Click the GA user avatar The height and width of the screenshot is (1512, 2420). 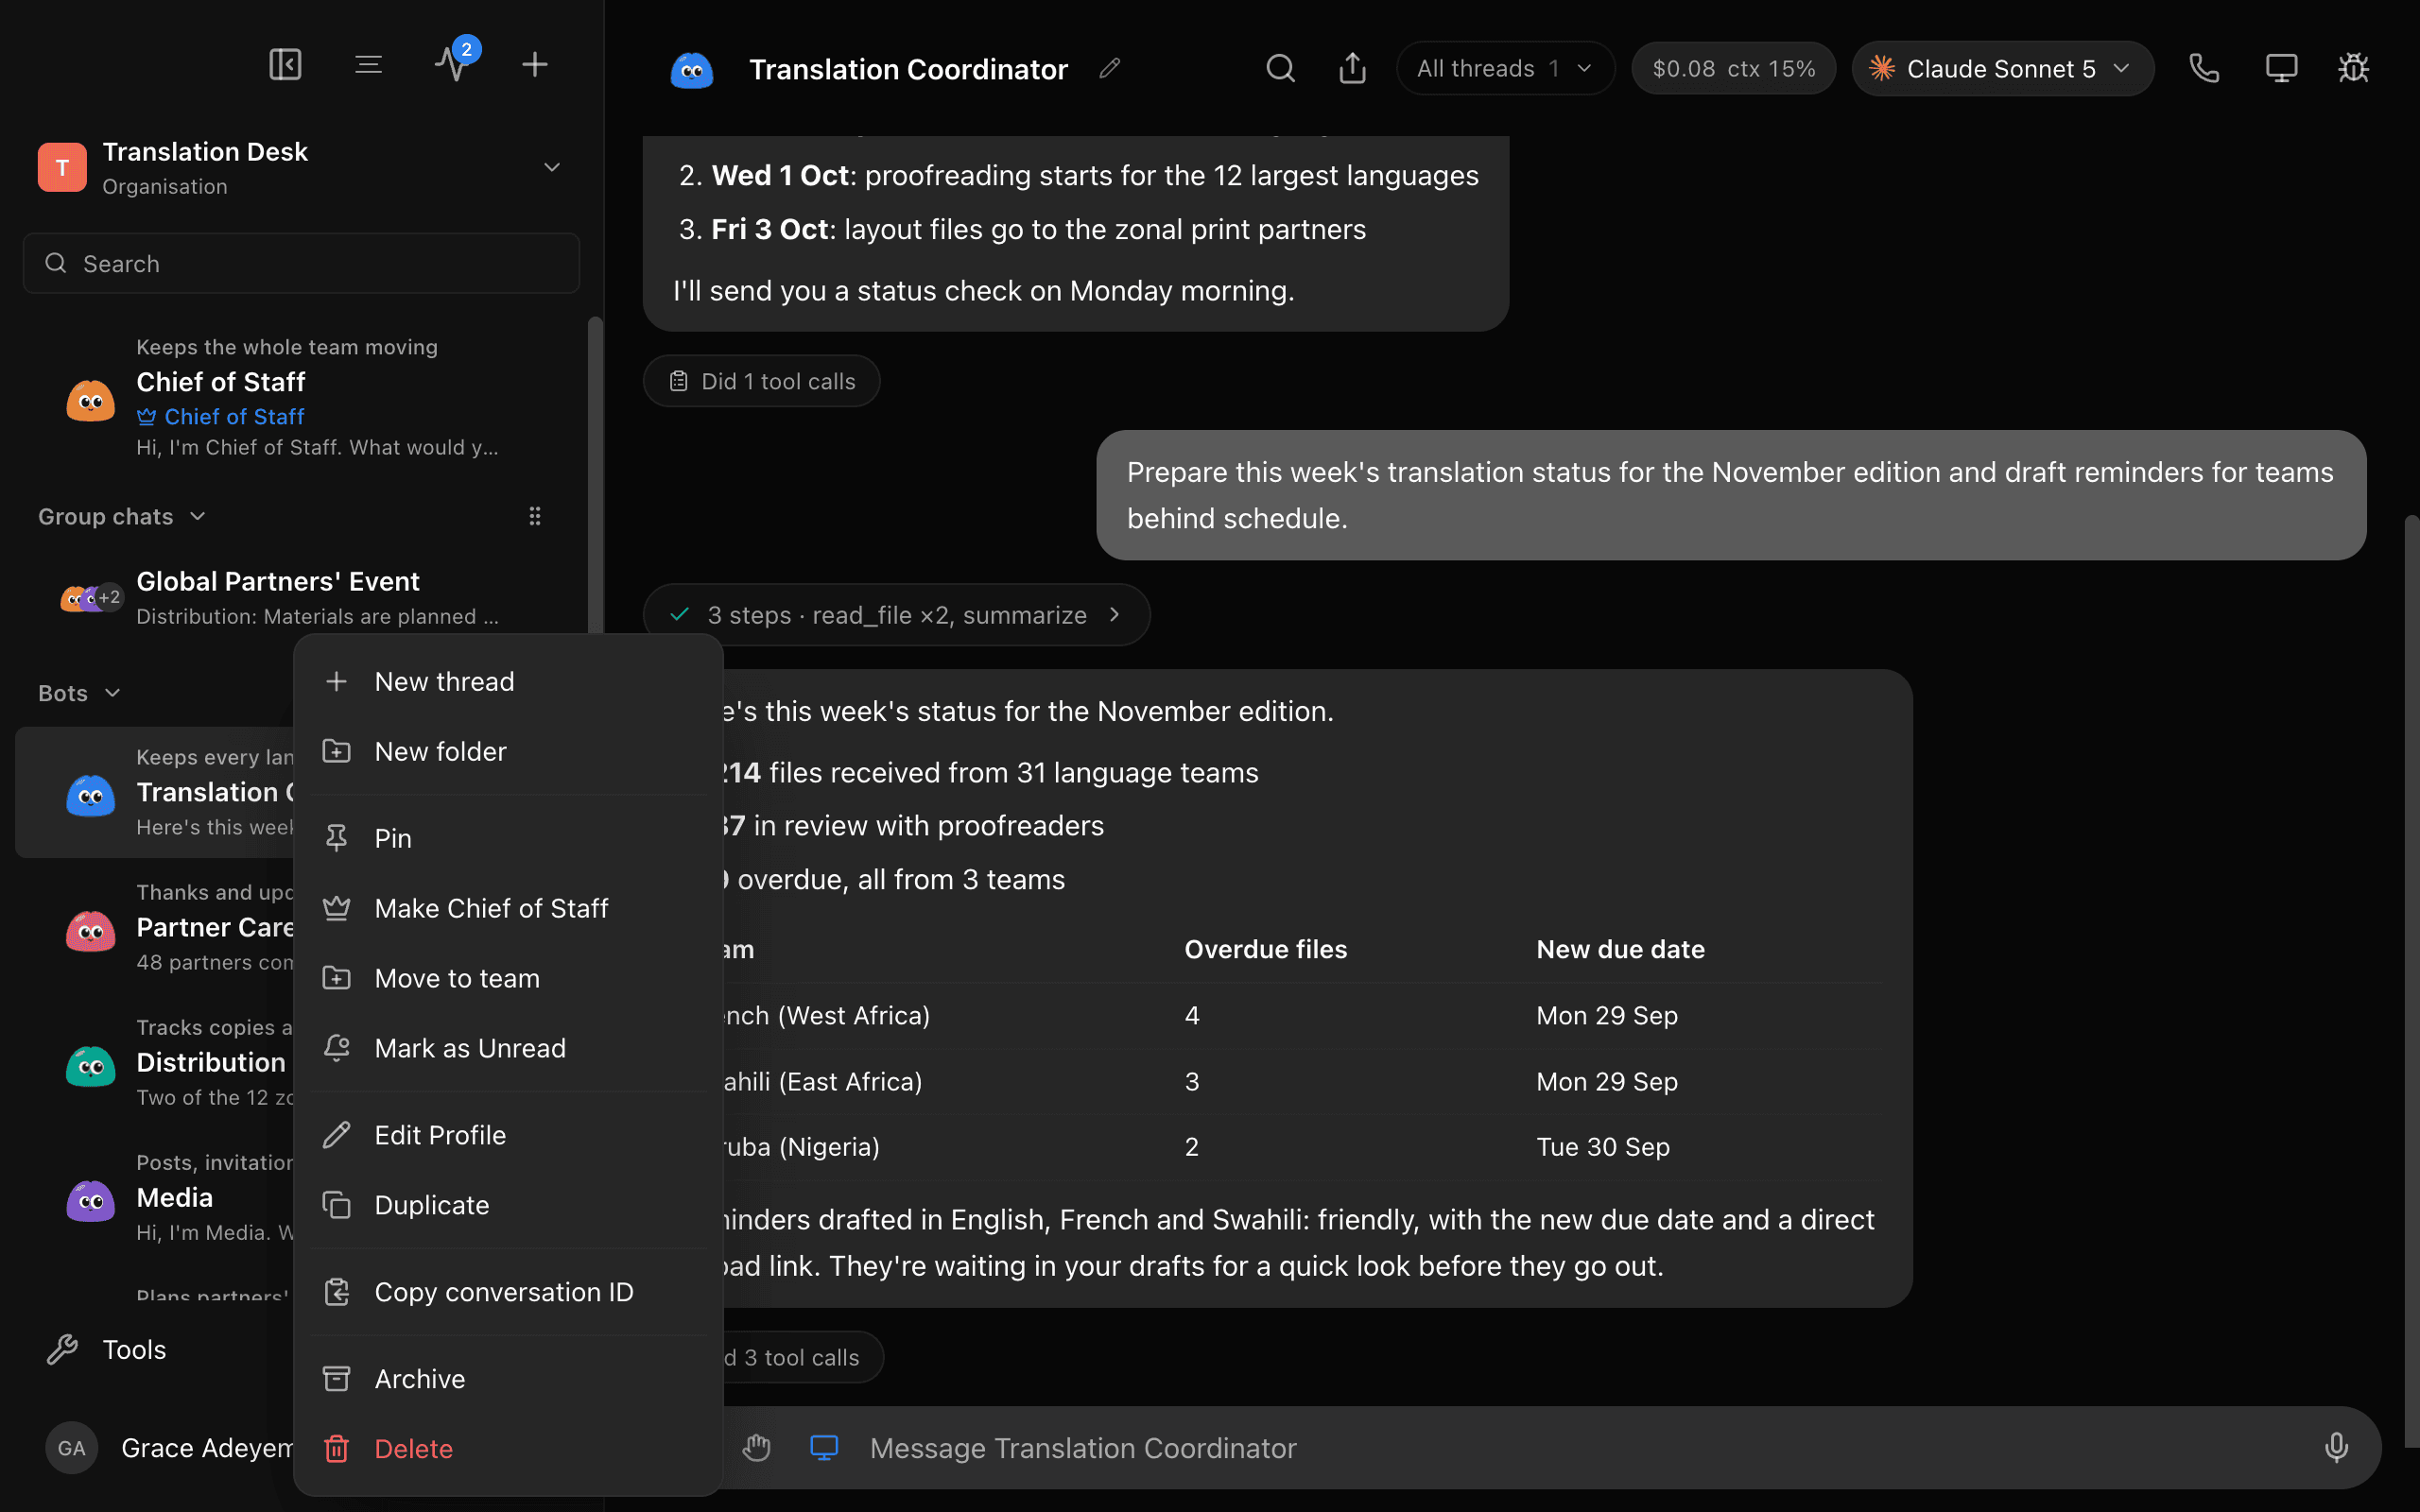click(x=72, y=1448)
